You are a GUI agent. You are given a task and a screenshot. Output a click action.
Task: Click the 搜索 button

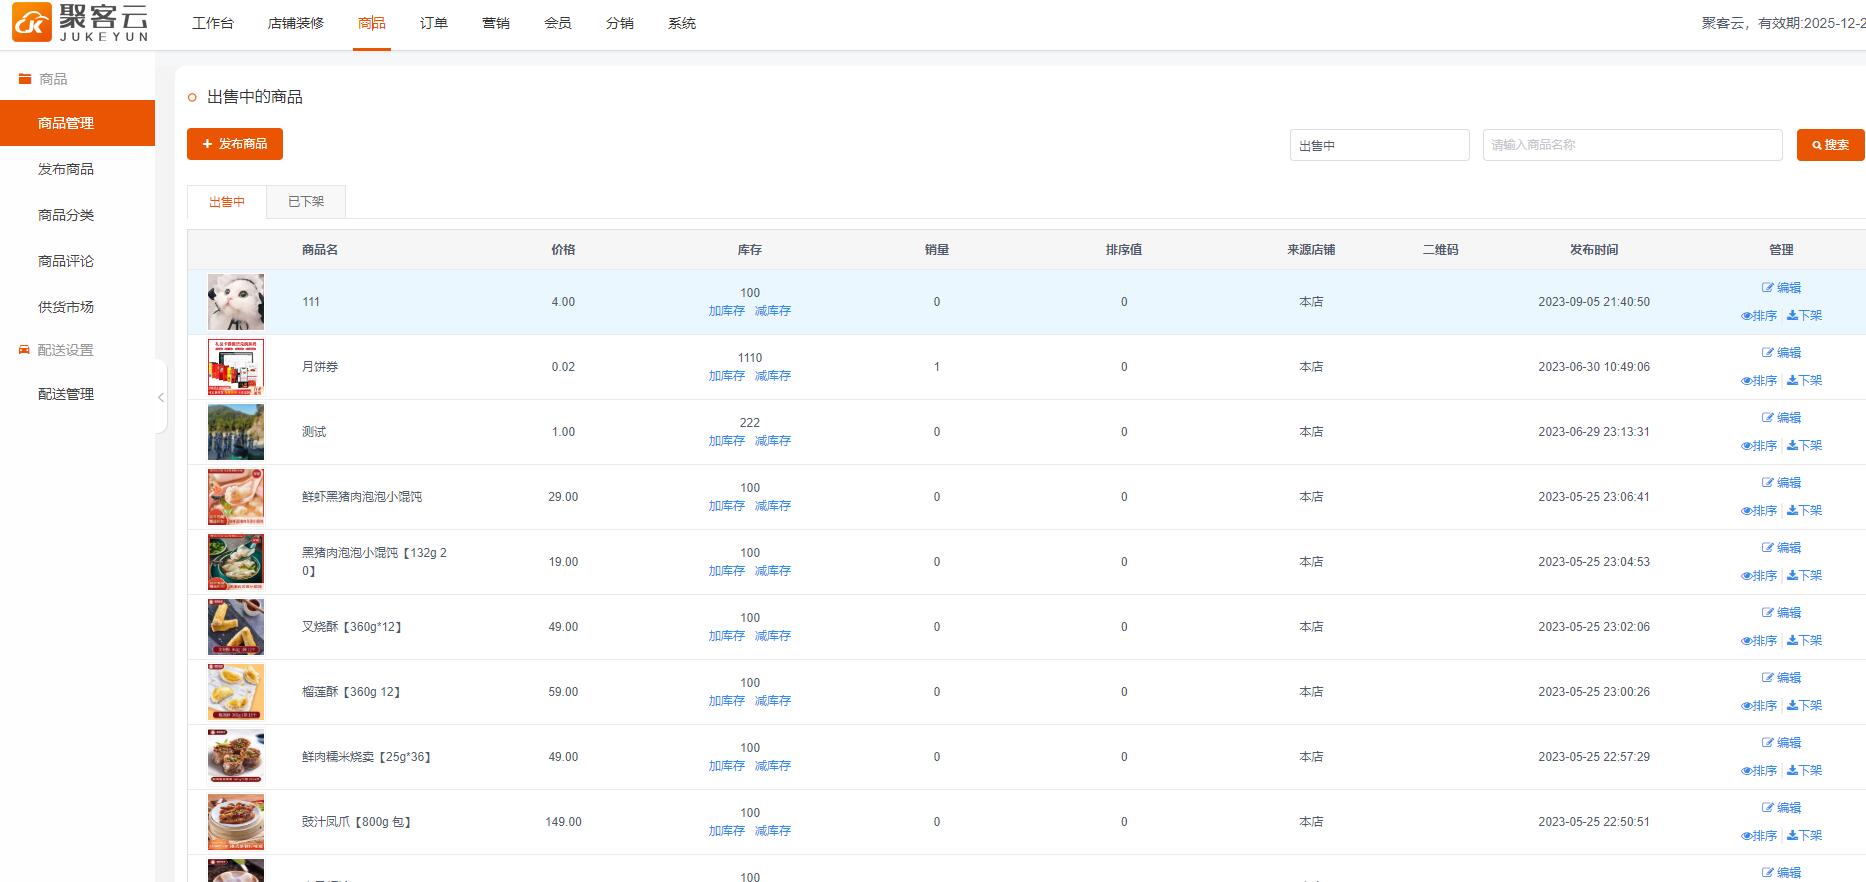1830,145
